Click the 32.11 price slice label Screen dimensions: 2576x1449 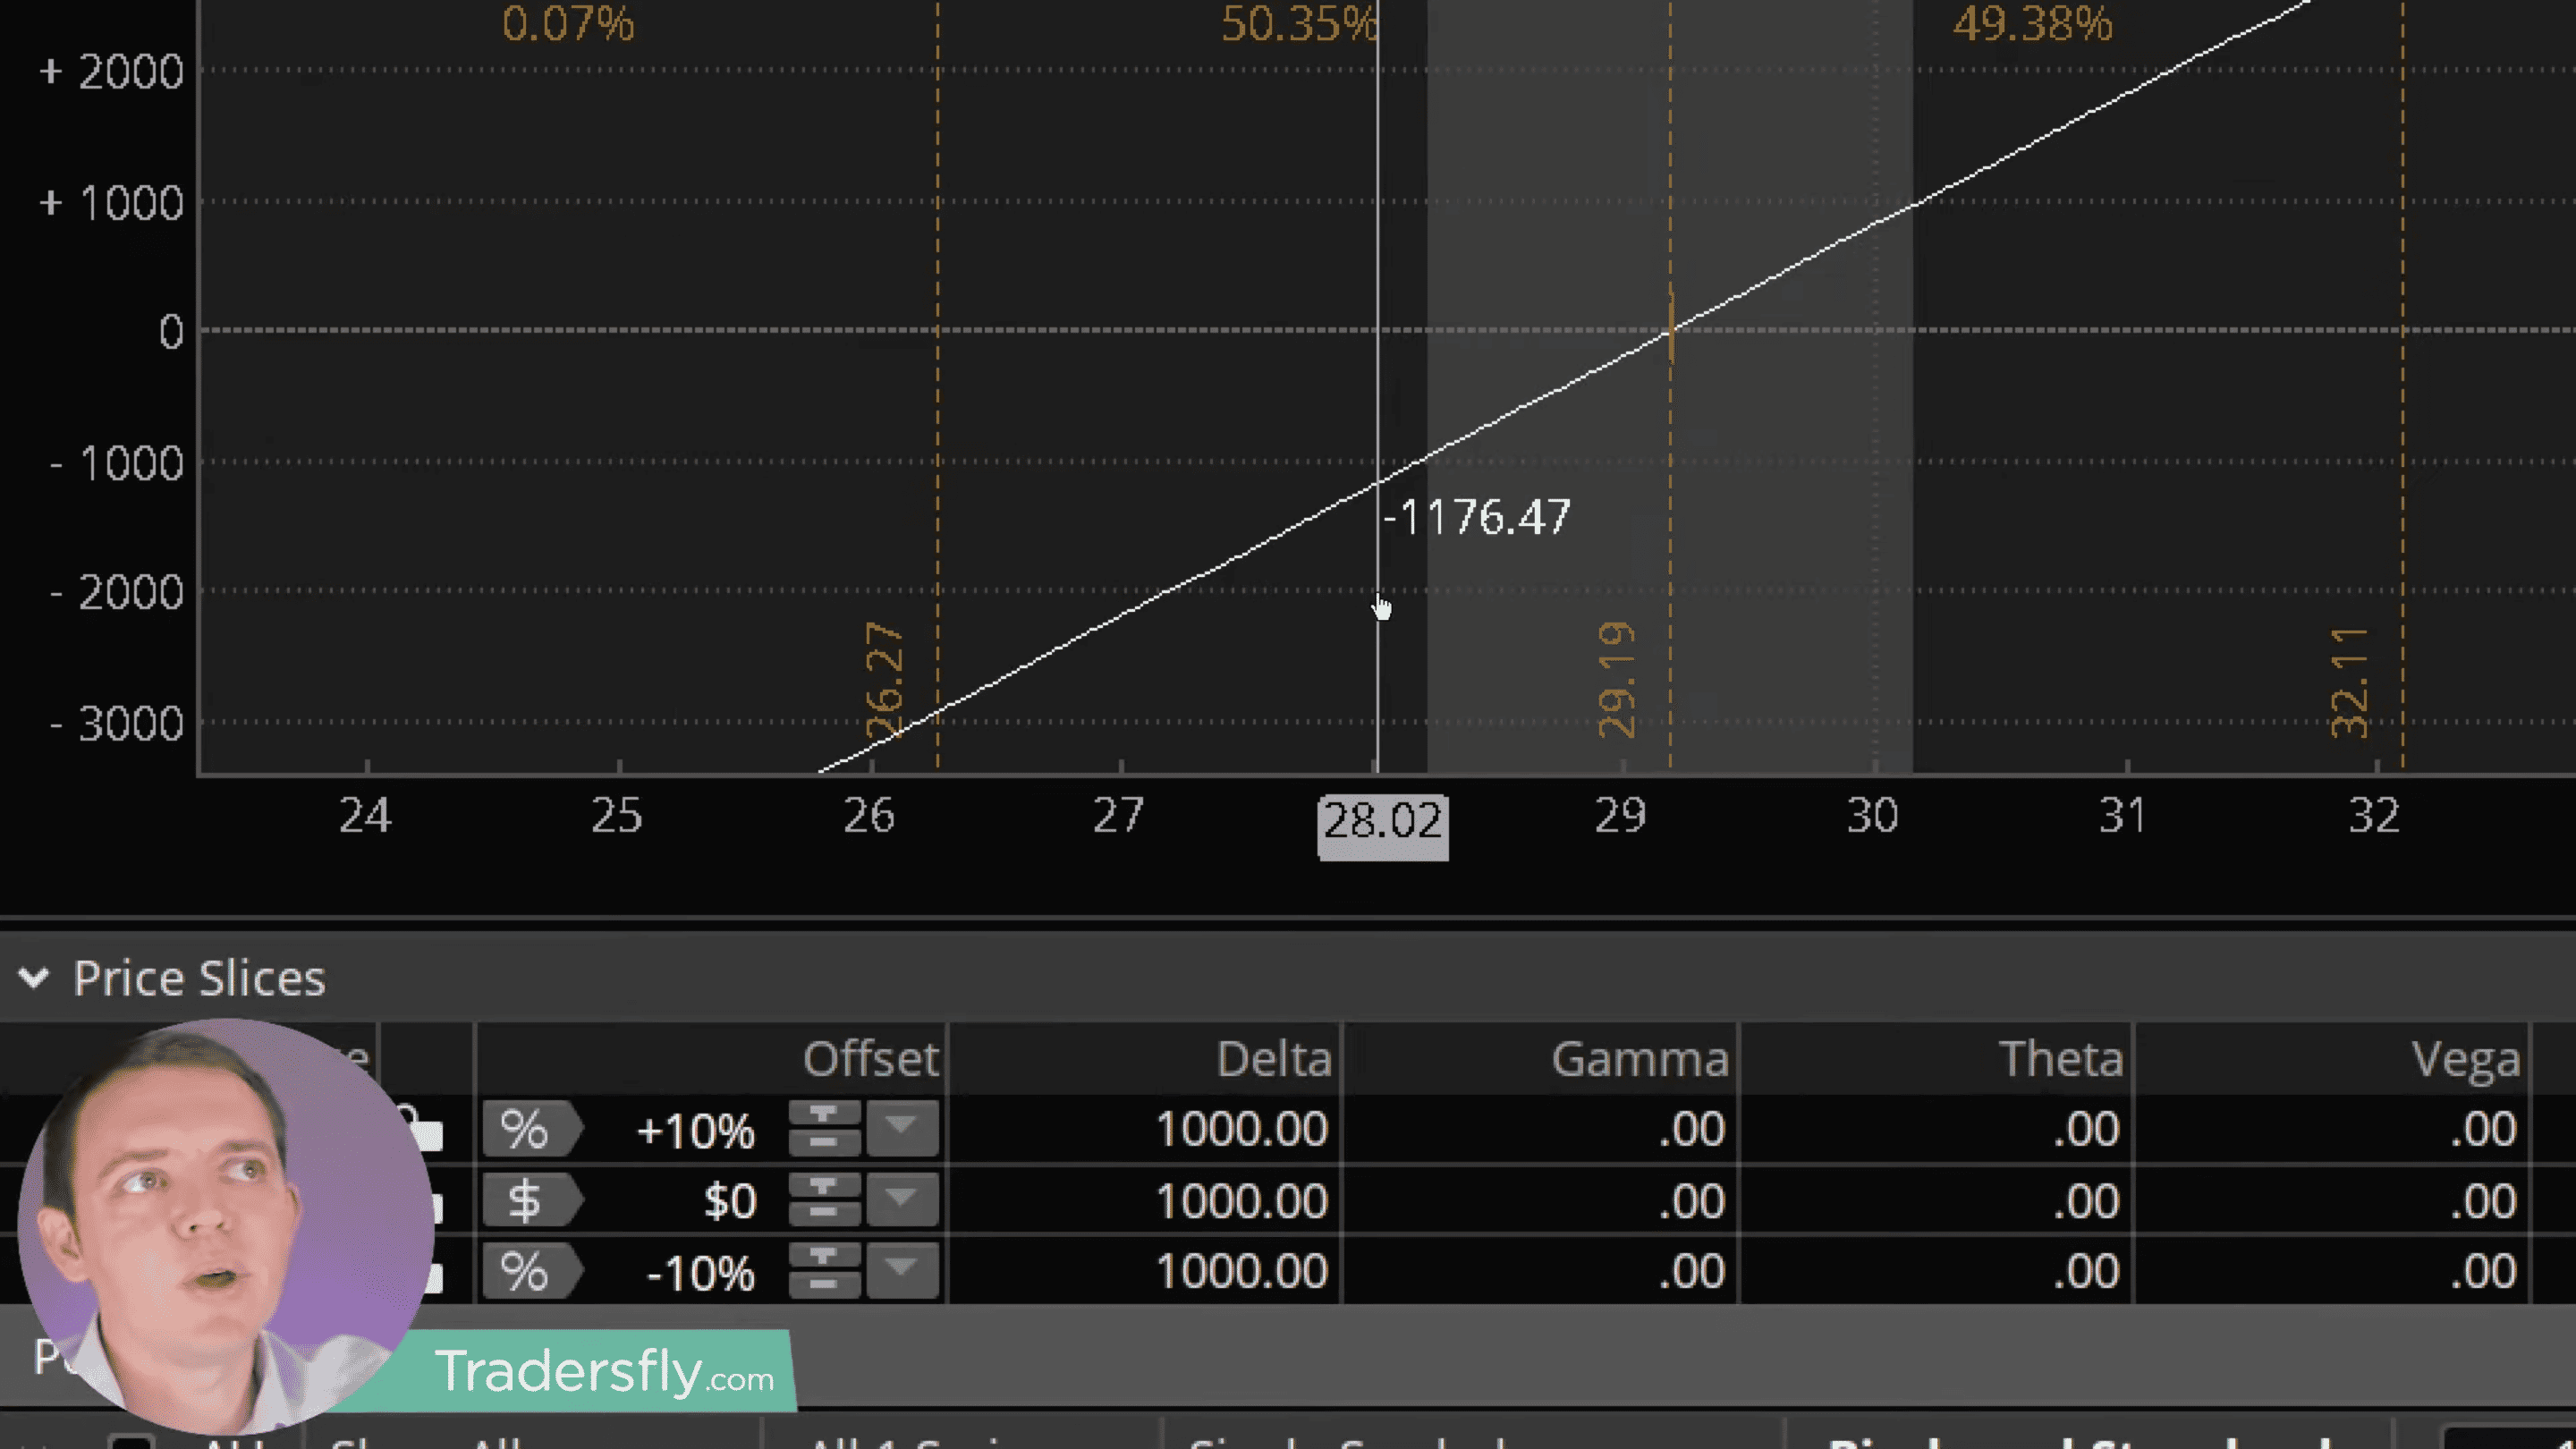[x=2349, y=684]
